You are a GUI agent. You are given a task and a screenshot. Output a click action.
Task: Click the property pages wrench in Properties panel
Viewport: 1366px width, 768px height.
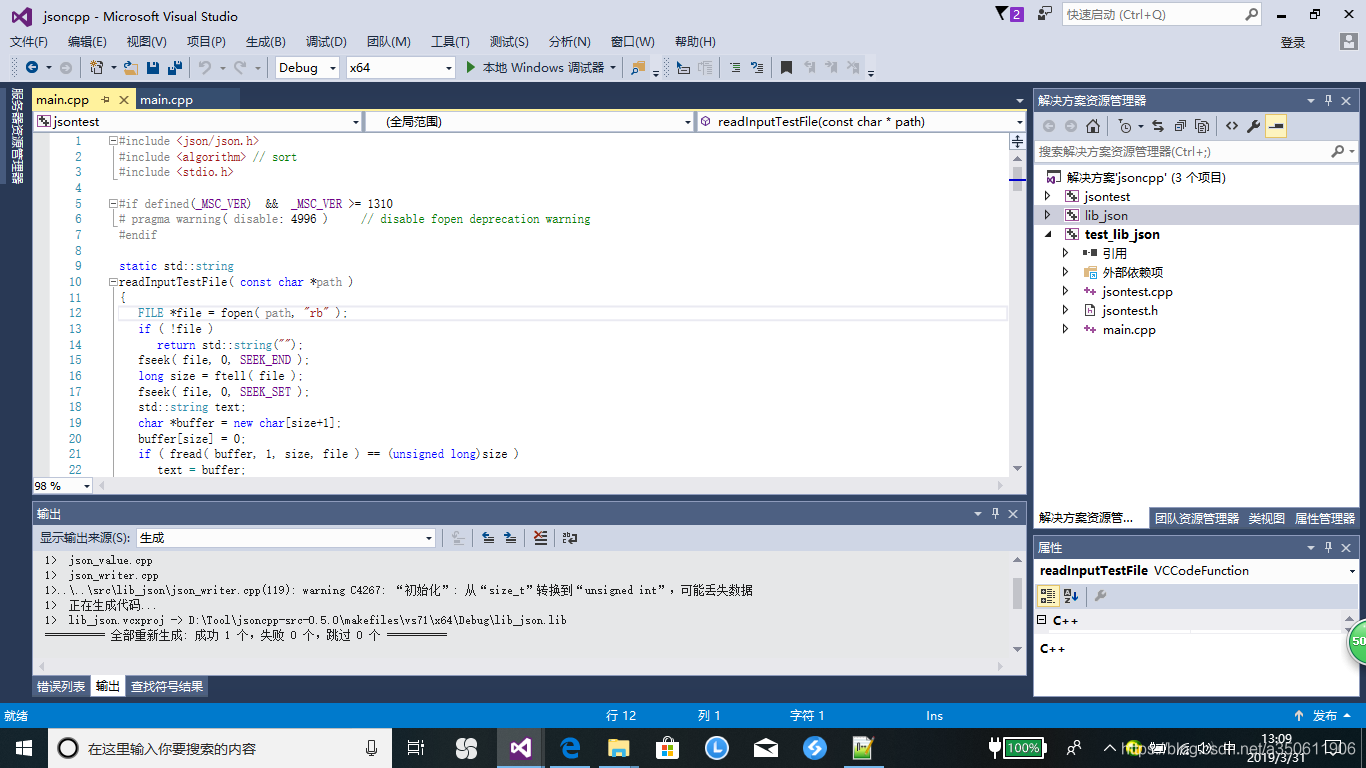click(x=1100, y=596)
